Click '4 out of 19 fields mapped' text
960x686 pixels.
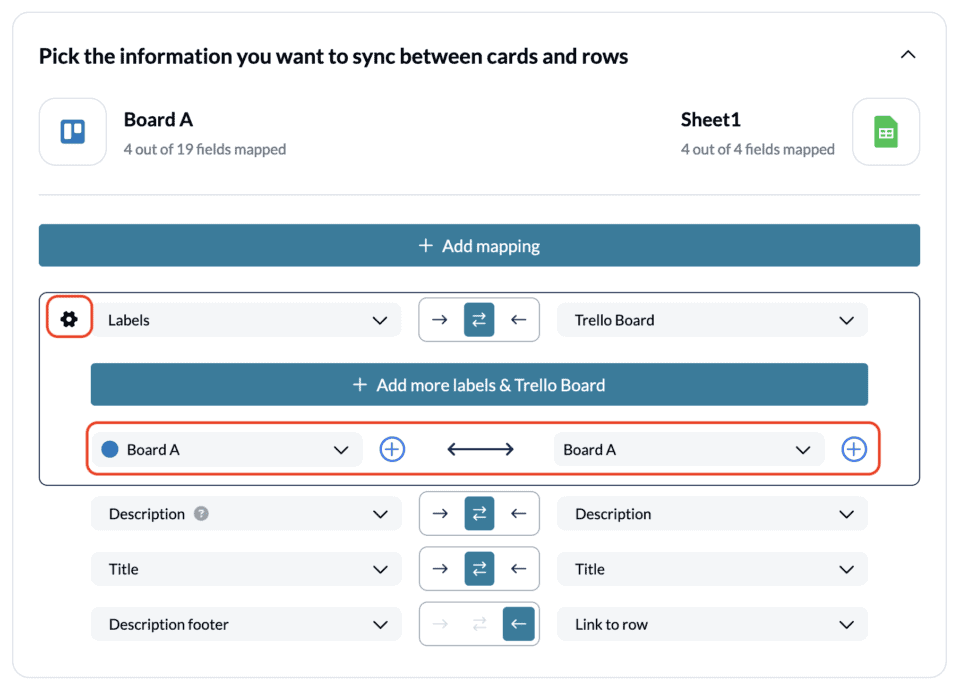click(205, 149)
